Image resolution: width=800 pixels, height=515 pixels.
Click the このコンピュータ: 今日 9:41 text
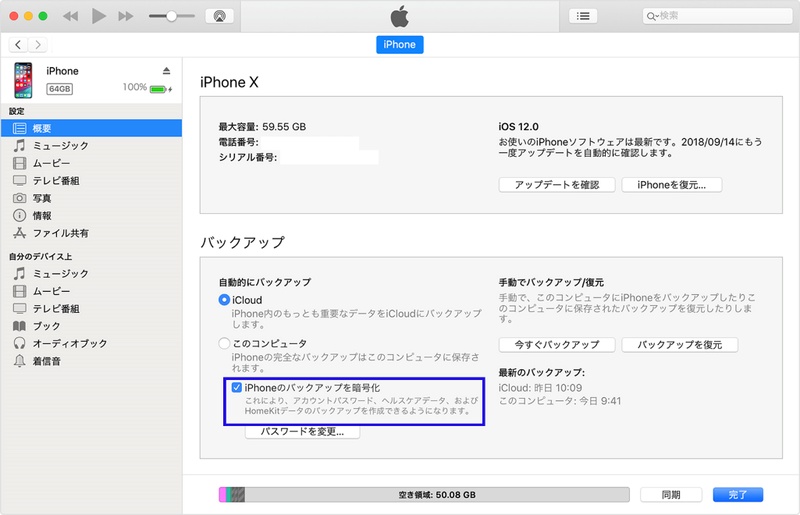(560, 401)
